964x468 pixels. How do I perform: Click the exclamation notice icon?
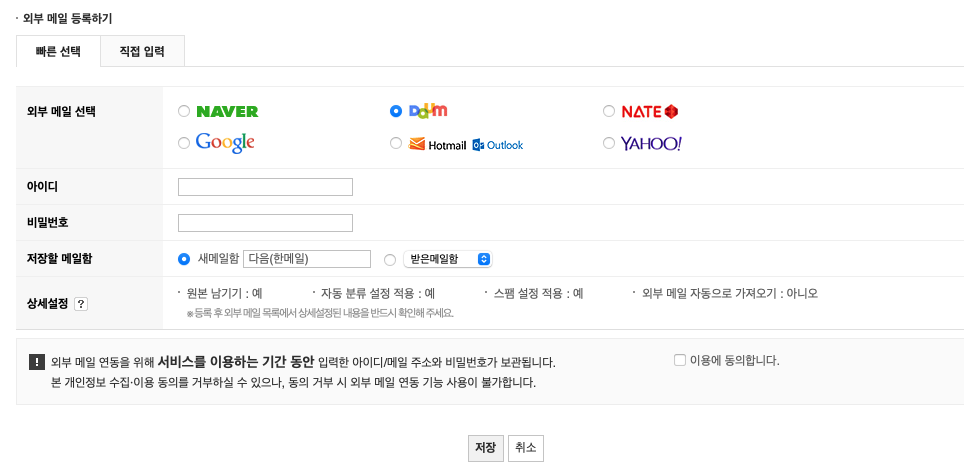click(x=37, y=362)
